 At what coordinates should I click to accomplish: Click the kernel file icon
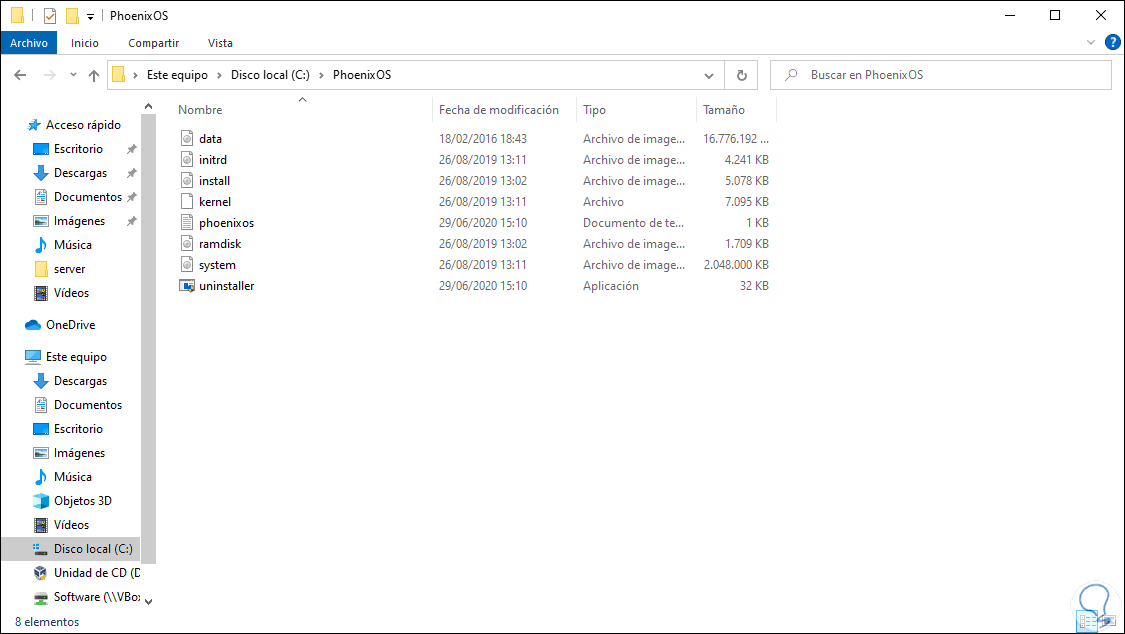tap(187, 202)
